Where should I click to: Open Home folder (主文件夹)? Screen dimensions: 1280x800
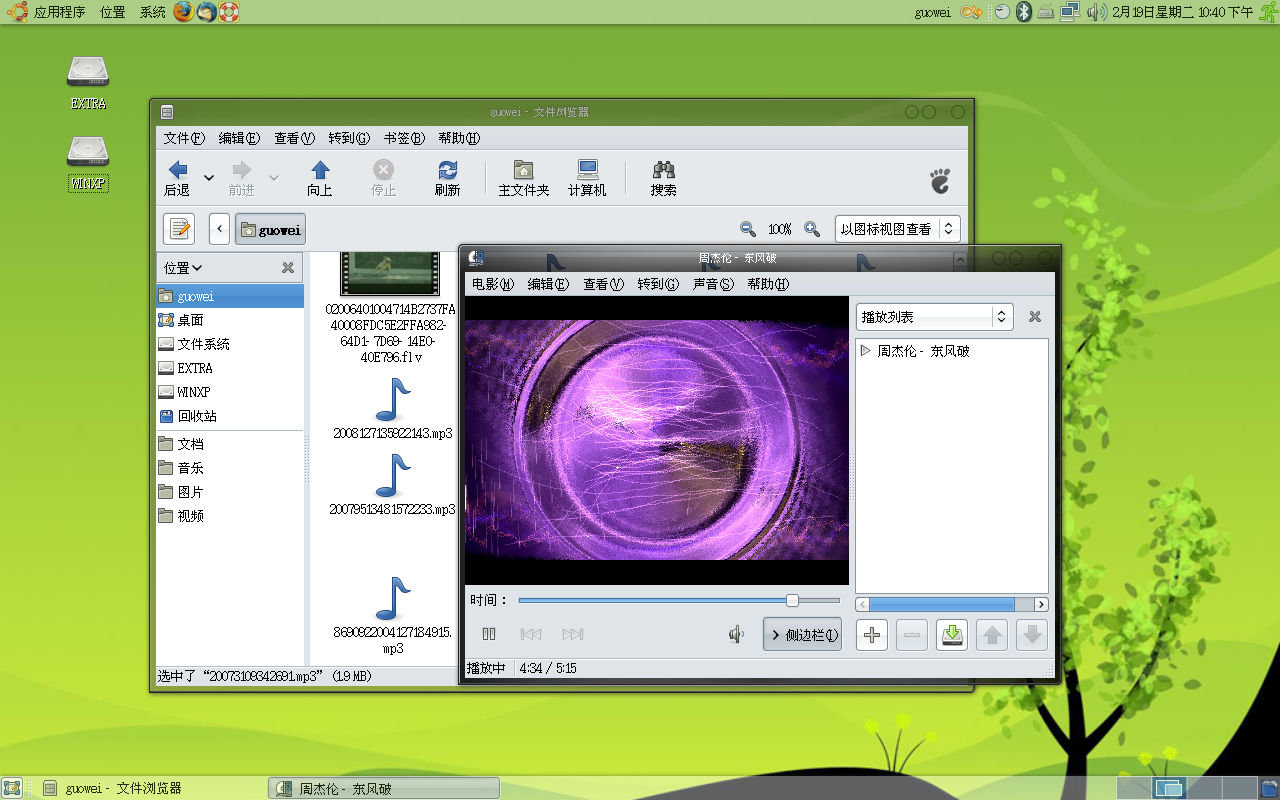[523, 178]
